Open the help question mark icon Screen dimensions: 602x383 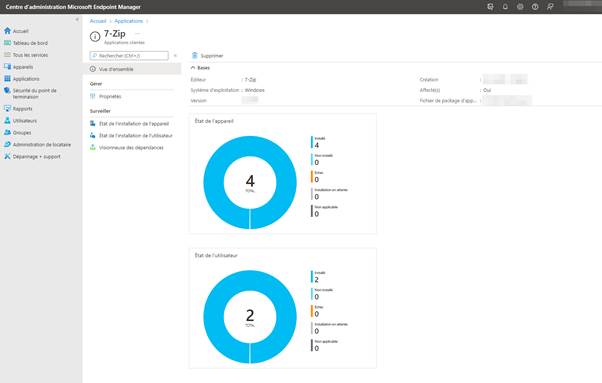pyautogui.click(x=535, y=7)
